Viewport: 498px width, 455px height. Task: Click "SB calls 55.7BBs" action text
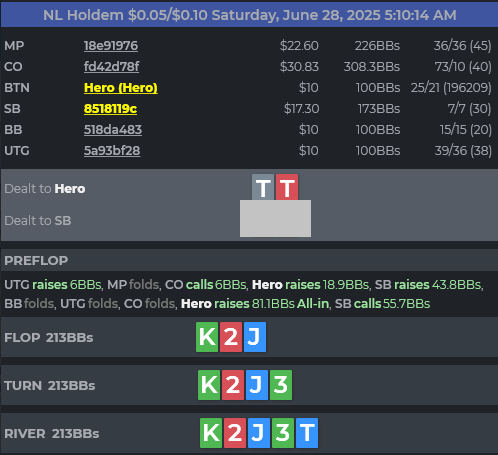point(382,304)
